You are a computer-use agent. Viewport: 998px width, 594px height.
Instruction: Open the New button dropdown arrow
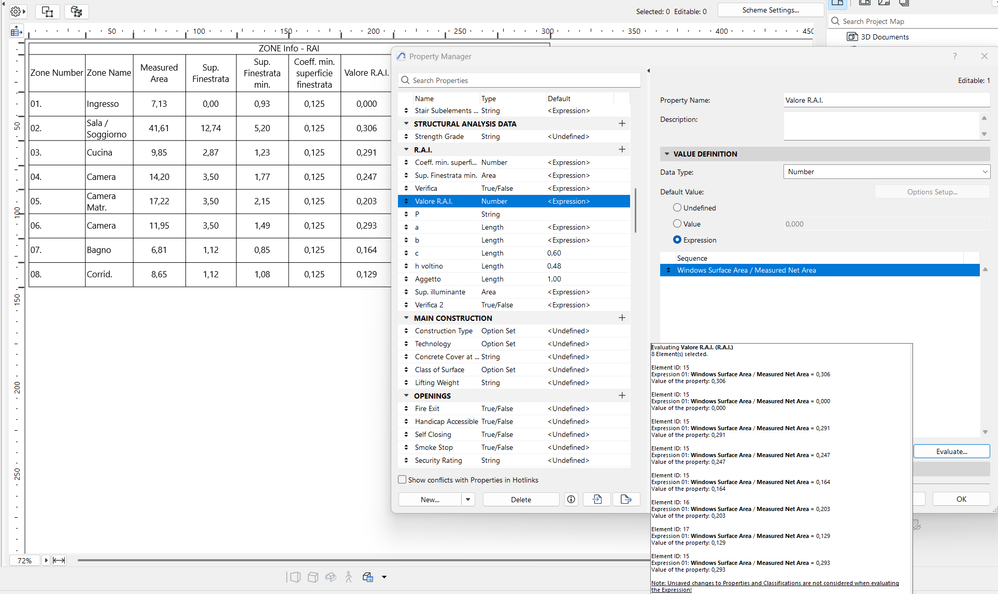pyautogui.click(x=467, y=500)
